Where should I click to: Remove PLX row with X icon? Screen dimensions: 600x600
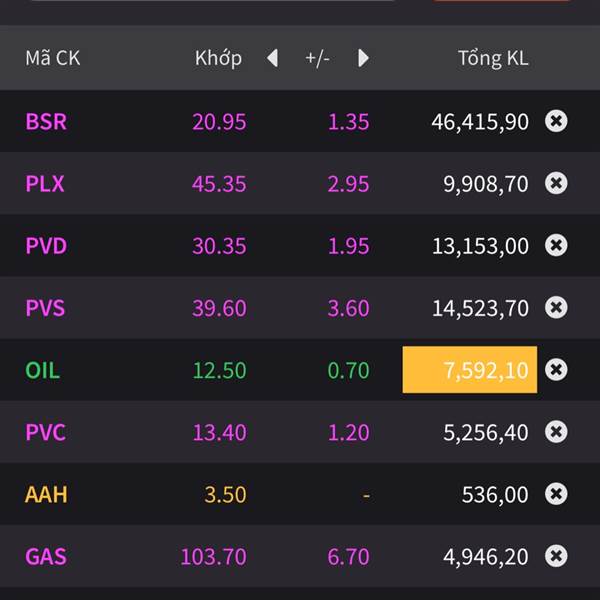pos(556,183)
